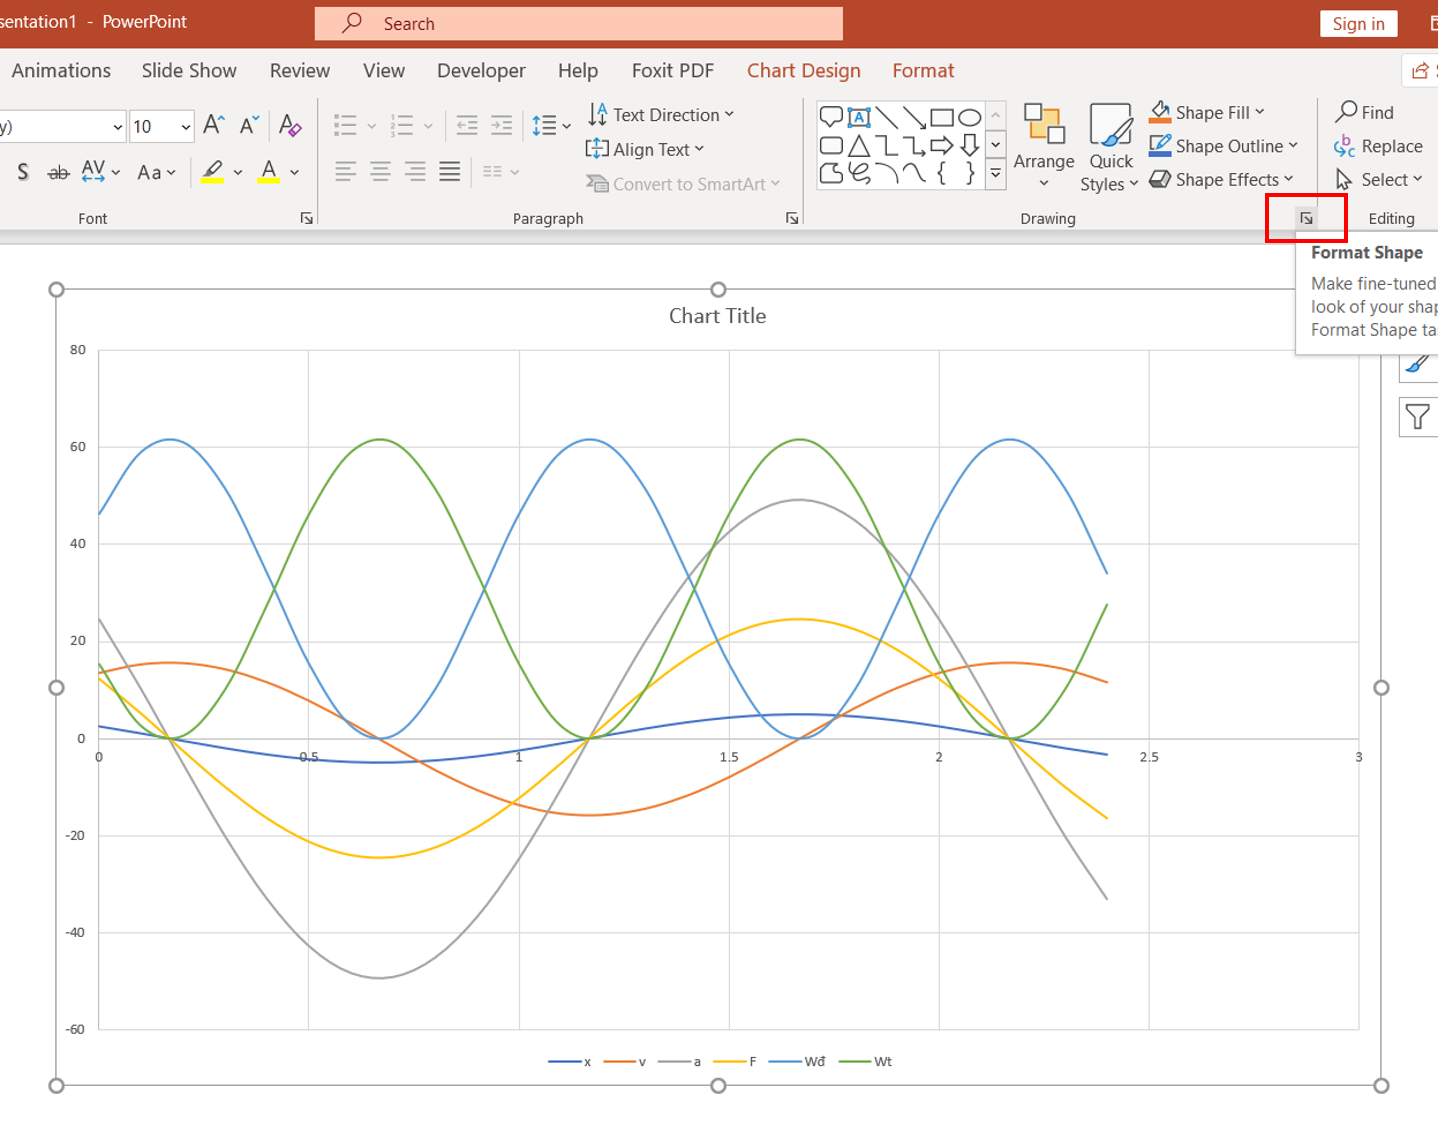Viewport: 1438px width, 1125px height.
Task: Open the Format tab
Action: [x=923, y=71]
